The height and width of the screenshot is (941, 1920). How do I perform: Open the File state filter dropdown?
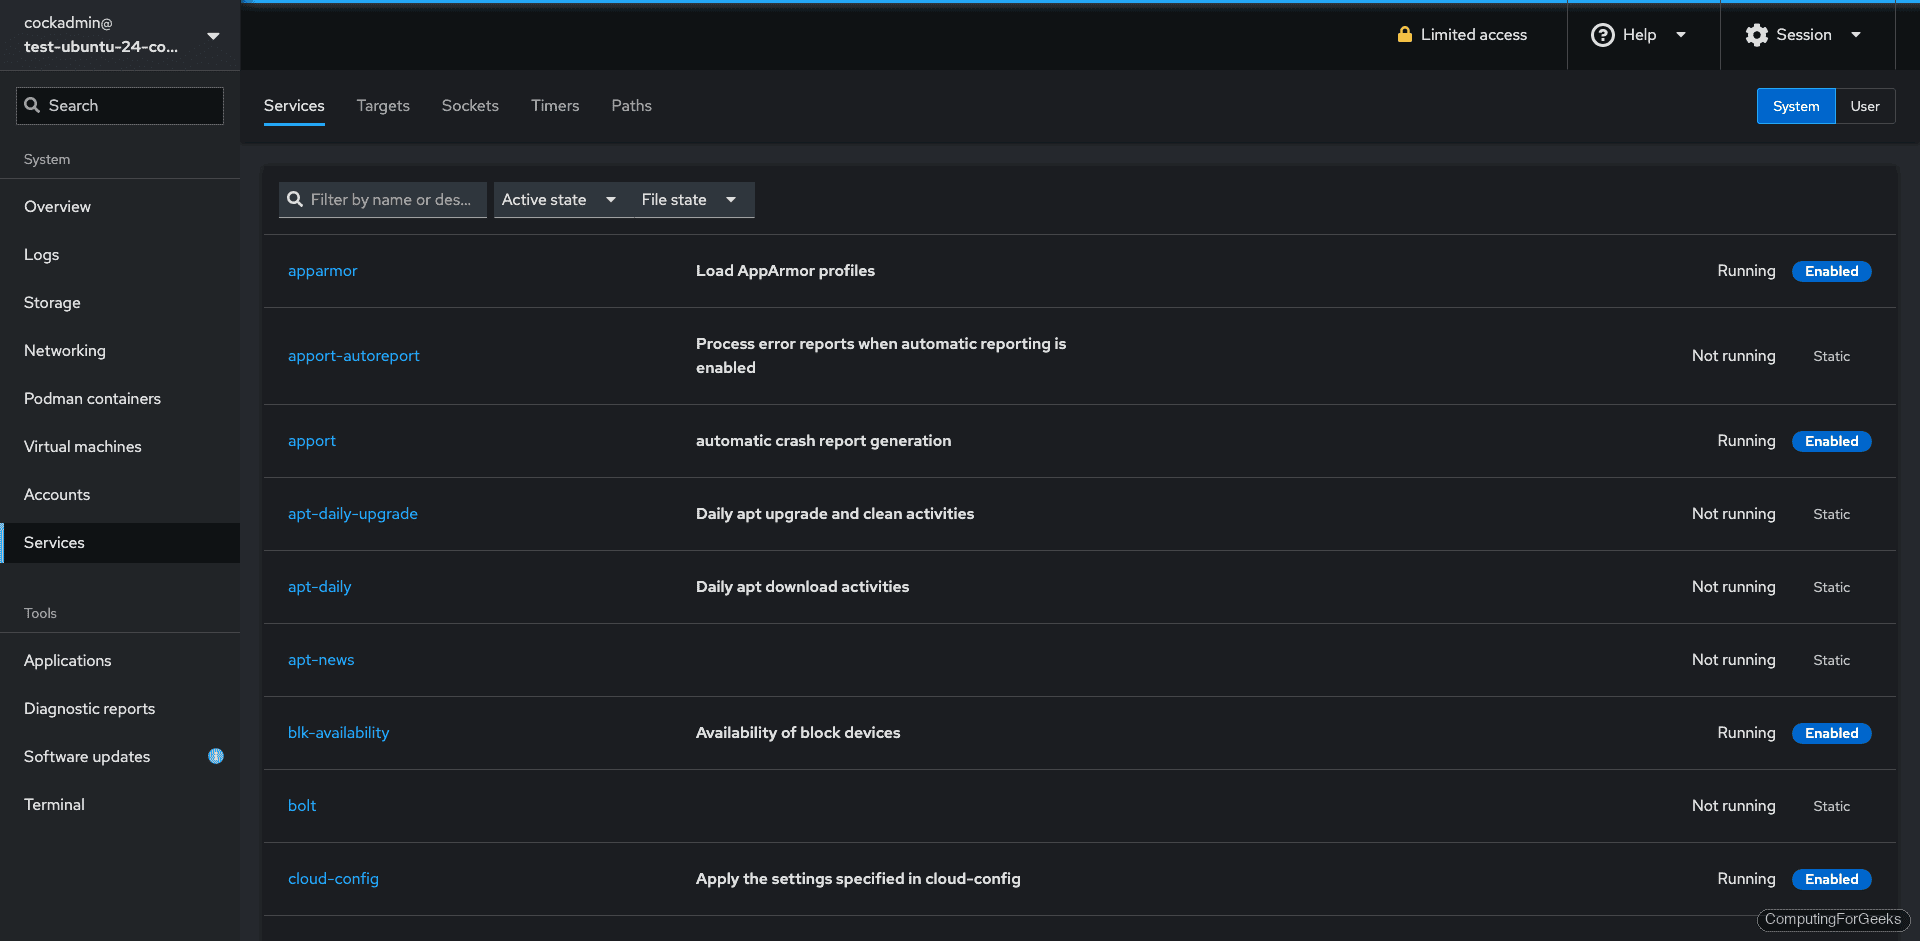pos(688,199)
